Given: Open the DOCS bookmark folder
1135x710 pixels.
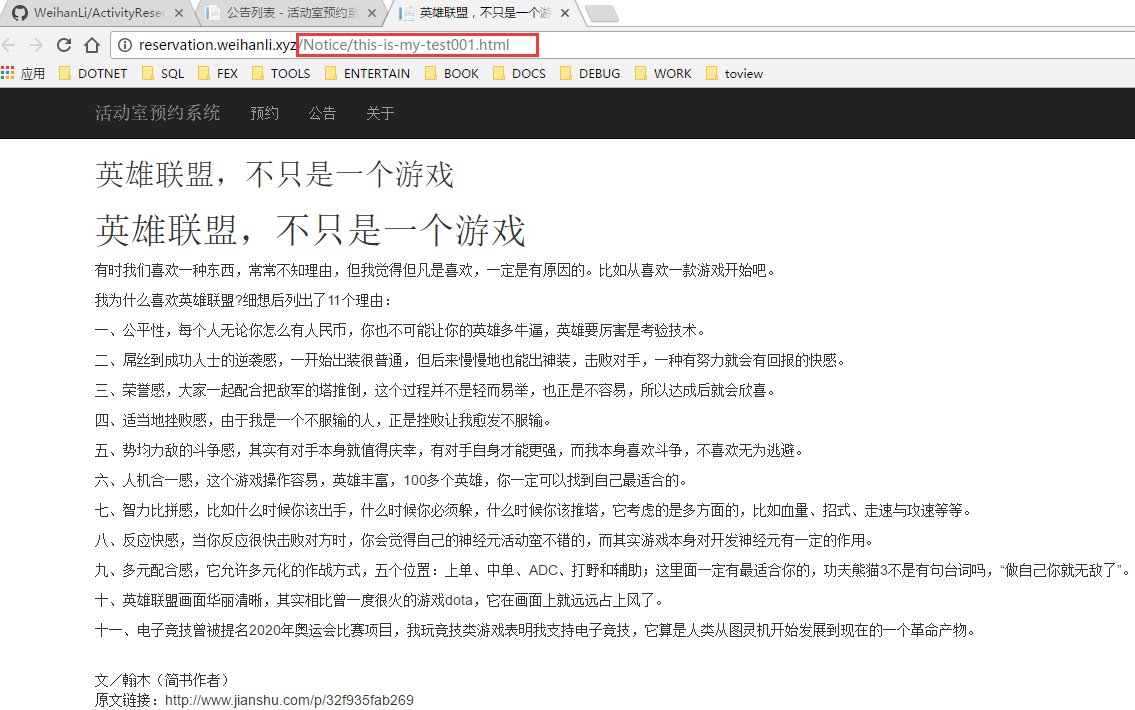Looking at the screenshot, I should tap(520, 73).
